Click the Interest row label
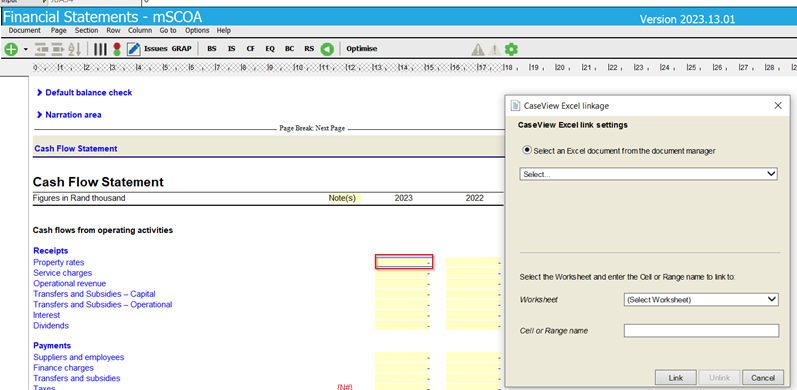 tap(46, 315)
